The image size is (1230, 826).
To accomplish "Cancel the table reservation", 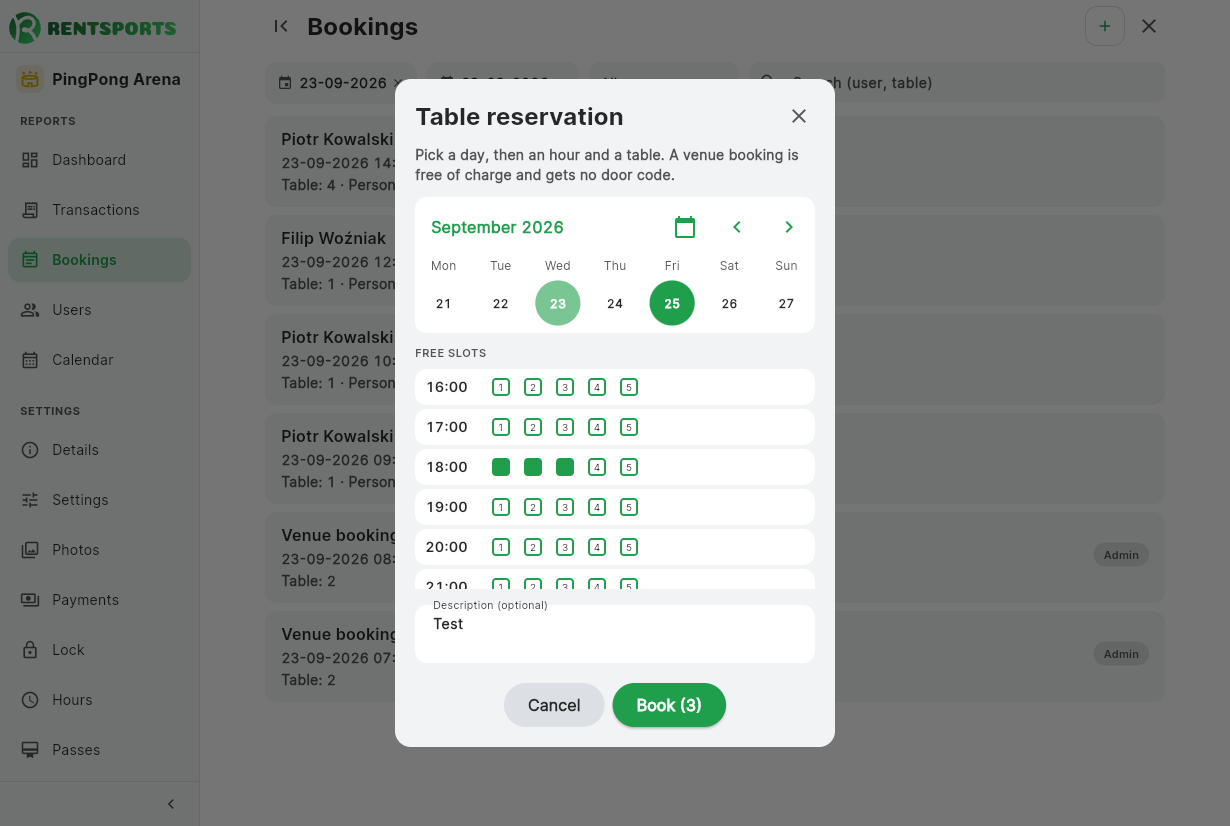I will [554, 705].
